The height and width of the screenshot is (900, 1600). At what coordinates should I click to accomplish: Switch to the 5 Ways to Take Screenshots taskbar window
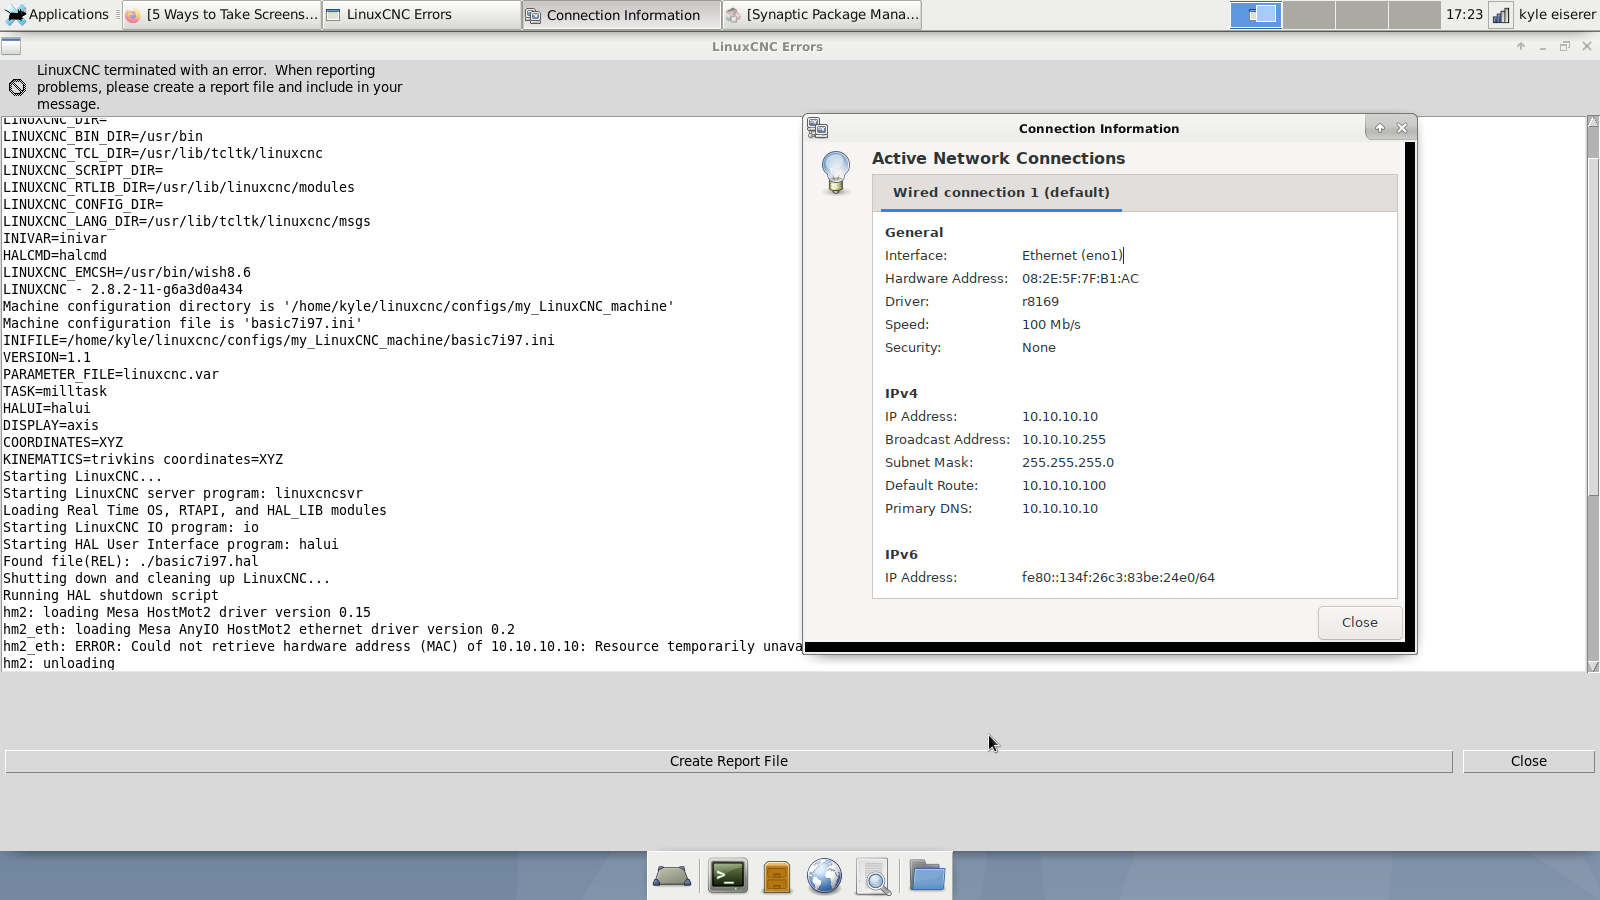[222, 14]
